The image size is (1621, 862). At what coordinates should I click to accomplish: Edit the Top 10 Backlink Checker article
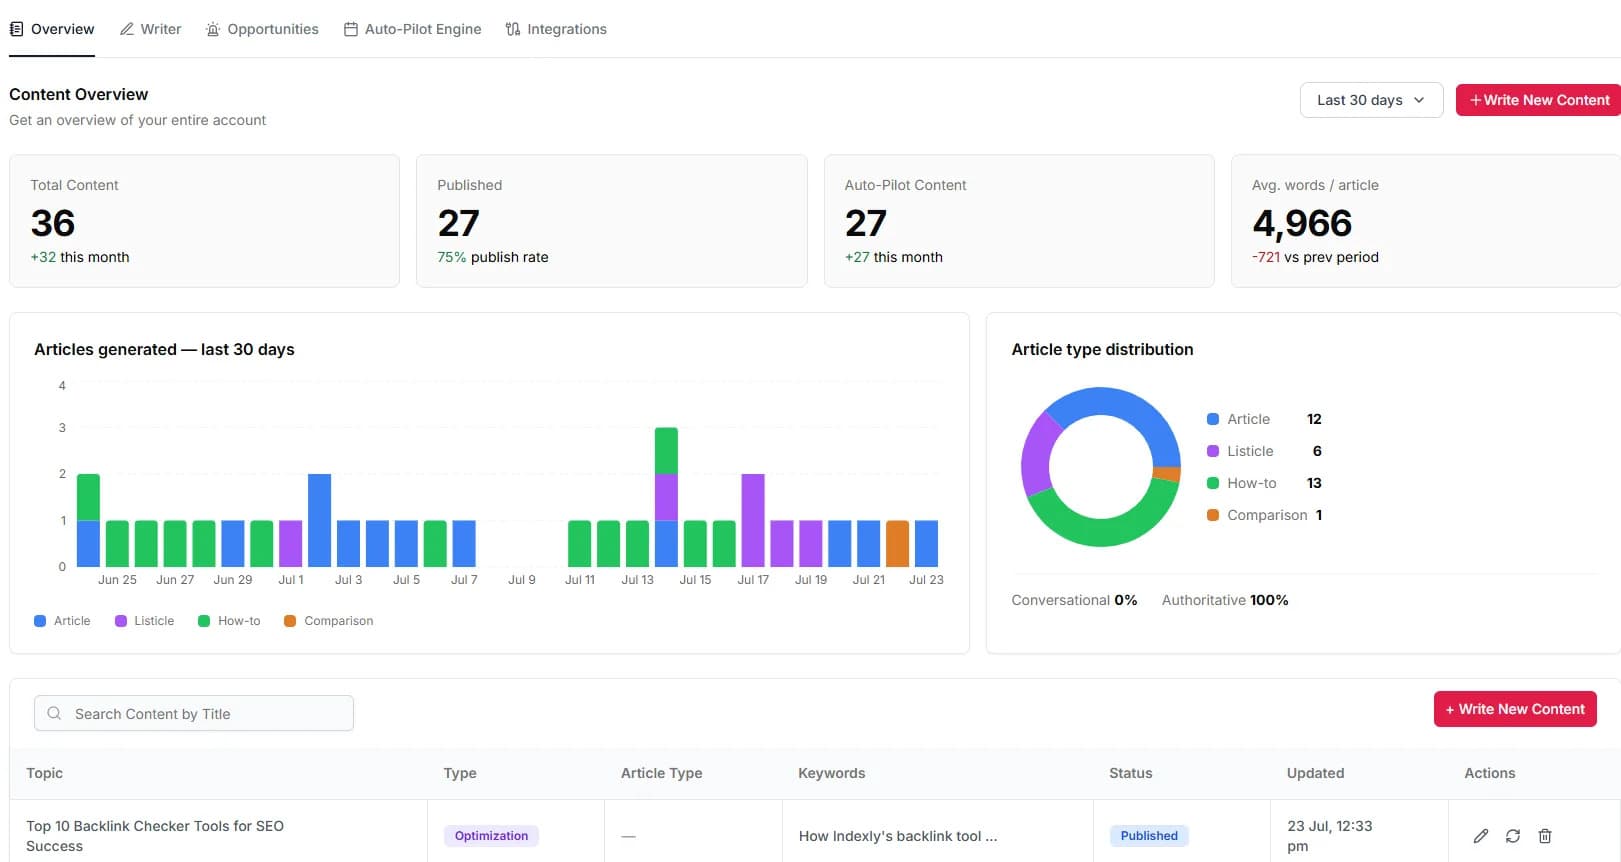click(x=1481, y=836)
